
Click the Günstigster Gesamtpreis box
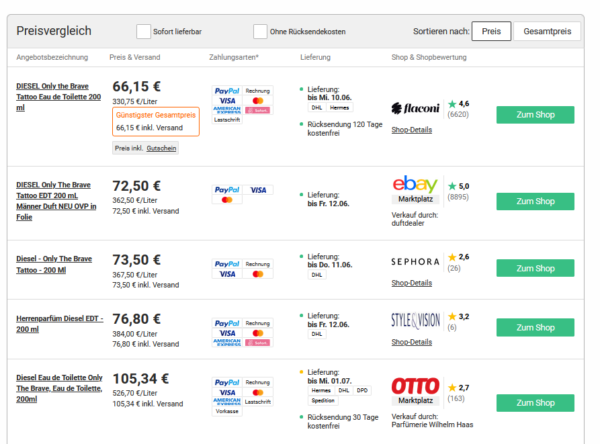pos(156,122)
